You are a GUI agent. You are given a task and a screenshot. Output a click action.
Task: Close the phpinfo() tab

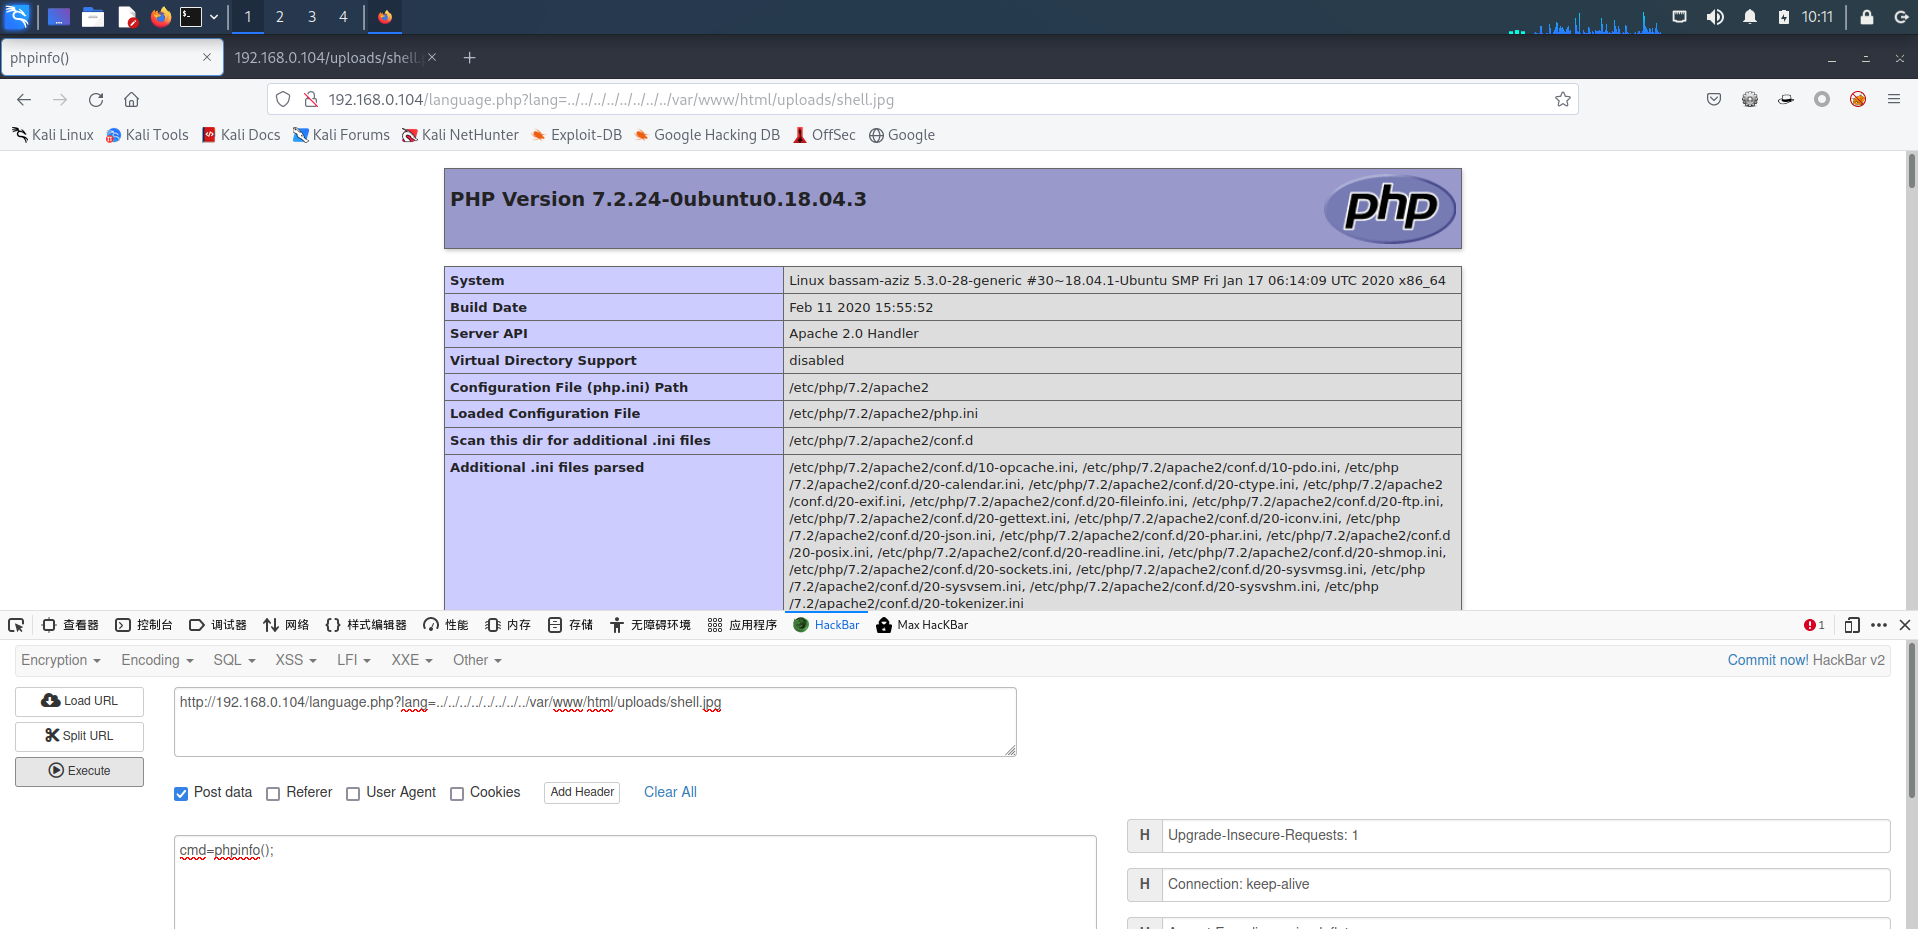(207, 58)
